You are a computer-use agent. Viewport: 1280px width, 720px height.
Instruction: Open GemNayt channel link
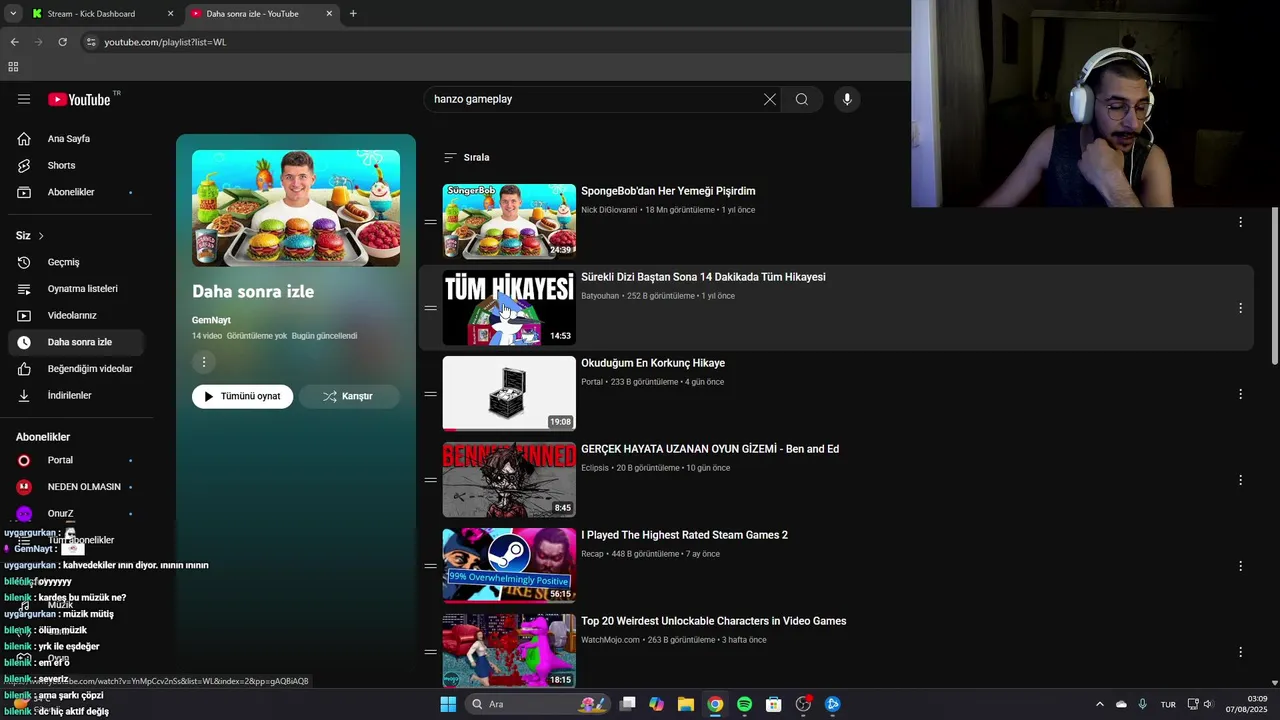[211, 320]
